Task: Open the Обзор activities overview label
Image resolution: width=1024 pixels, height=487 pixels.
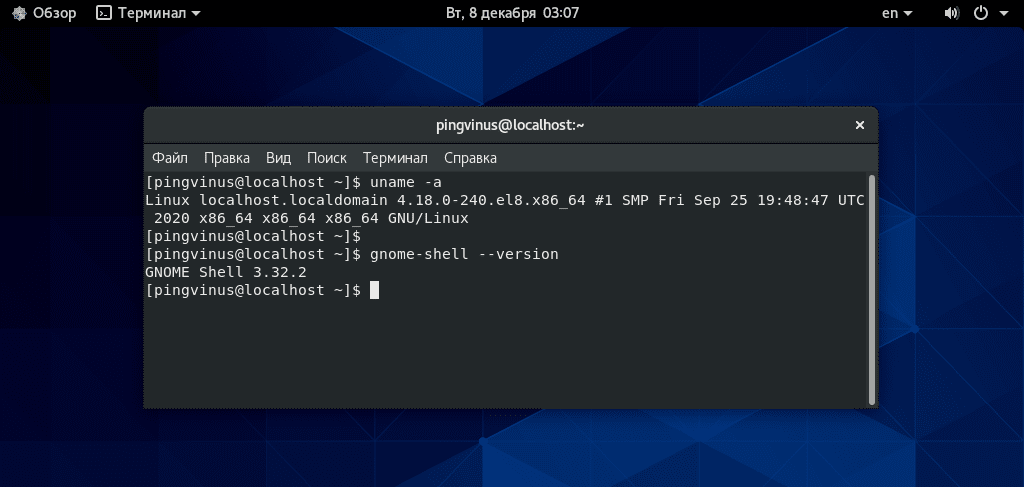Action: point(55,13)
